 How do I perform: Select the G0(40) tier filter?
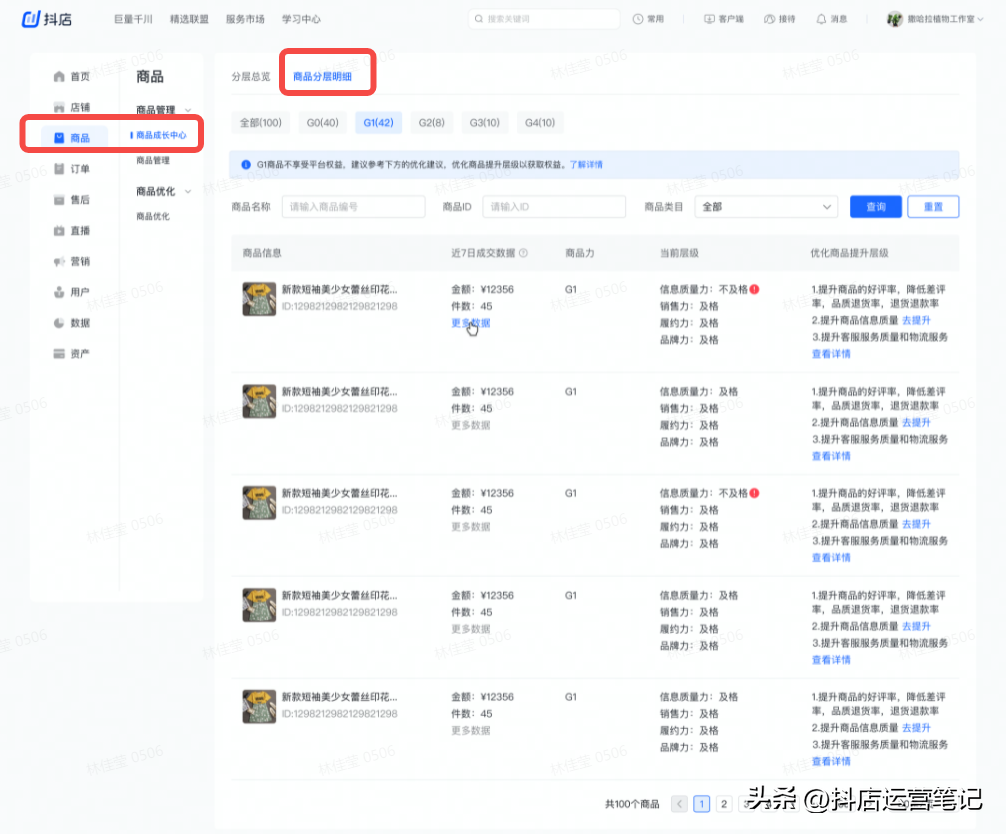pos(323,123)
